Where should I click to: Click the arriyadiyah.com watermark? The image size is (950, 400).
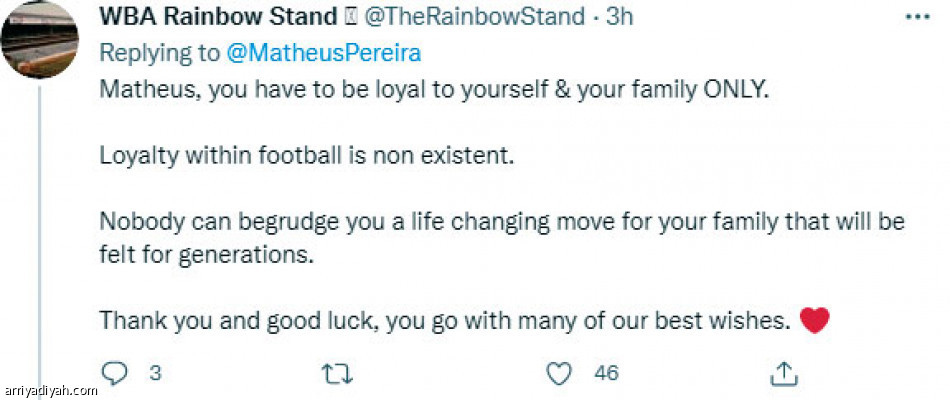50,390
